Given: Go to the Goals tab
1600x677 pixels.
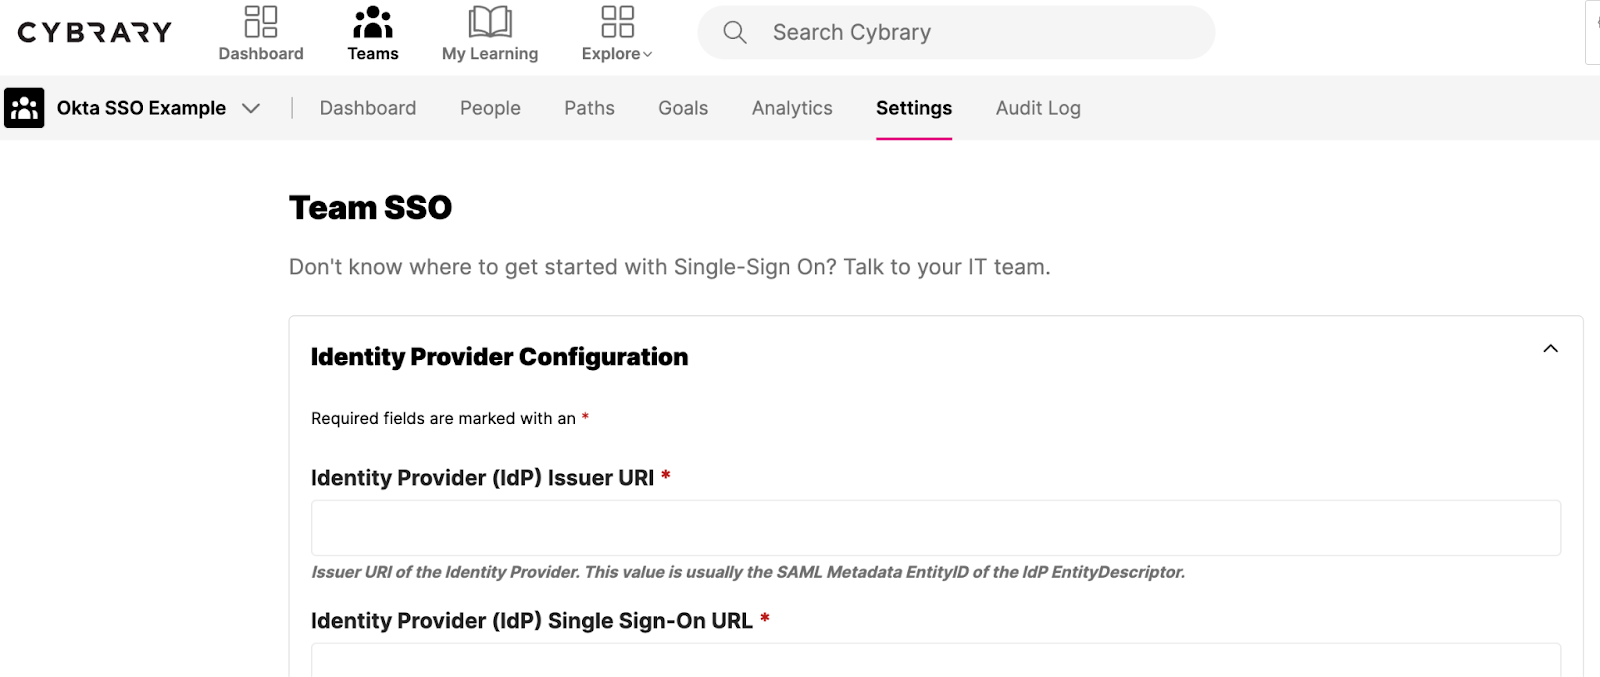Looking at the screenshot, I should pos(683,108).
